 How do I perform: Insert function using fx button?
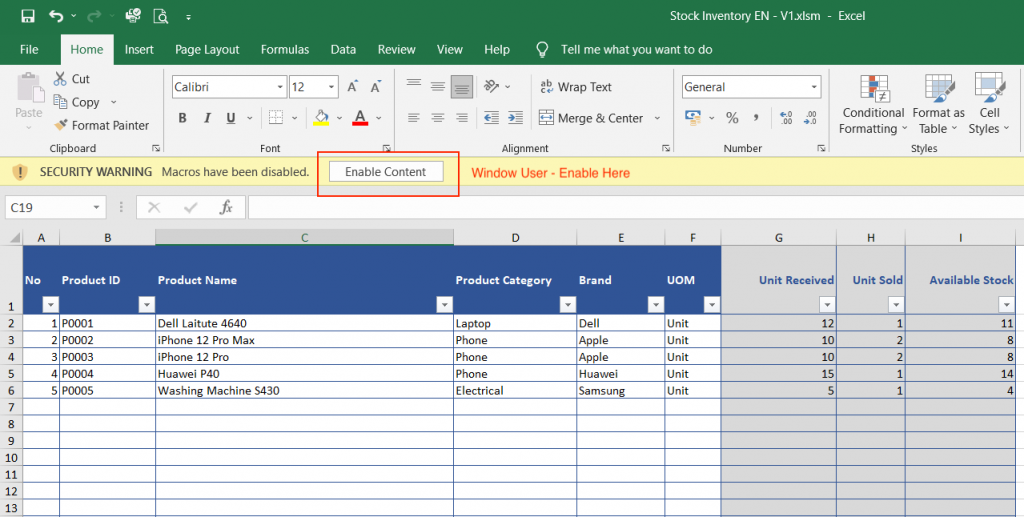point(226,208)
